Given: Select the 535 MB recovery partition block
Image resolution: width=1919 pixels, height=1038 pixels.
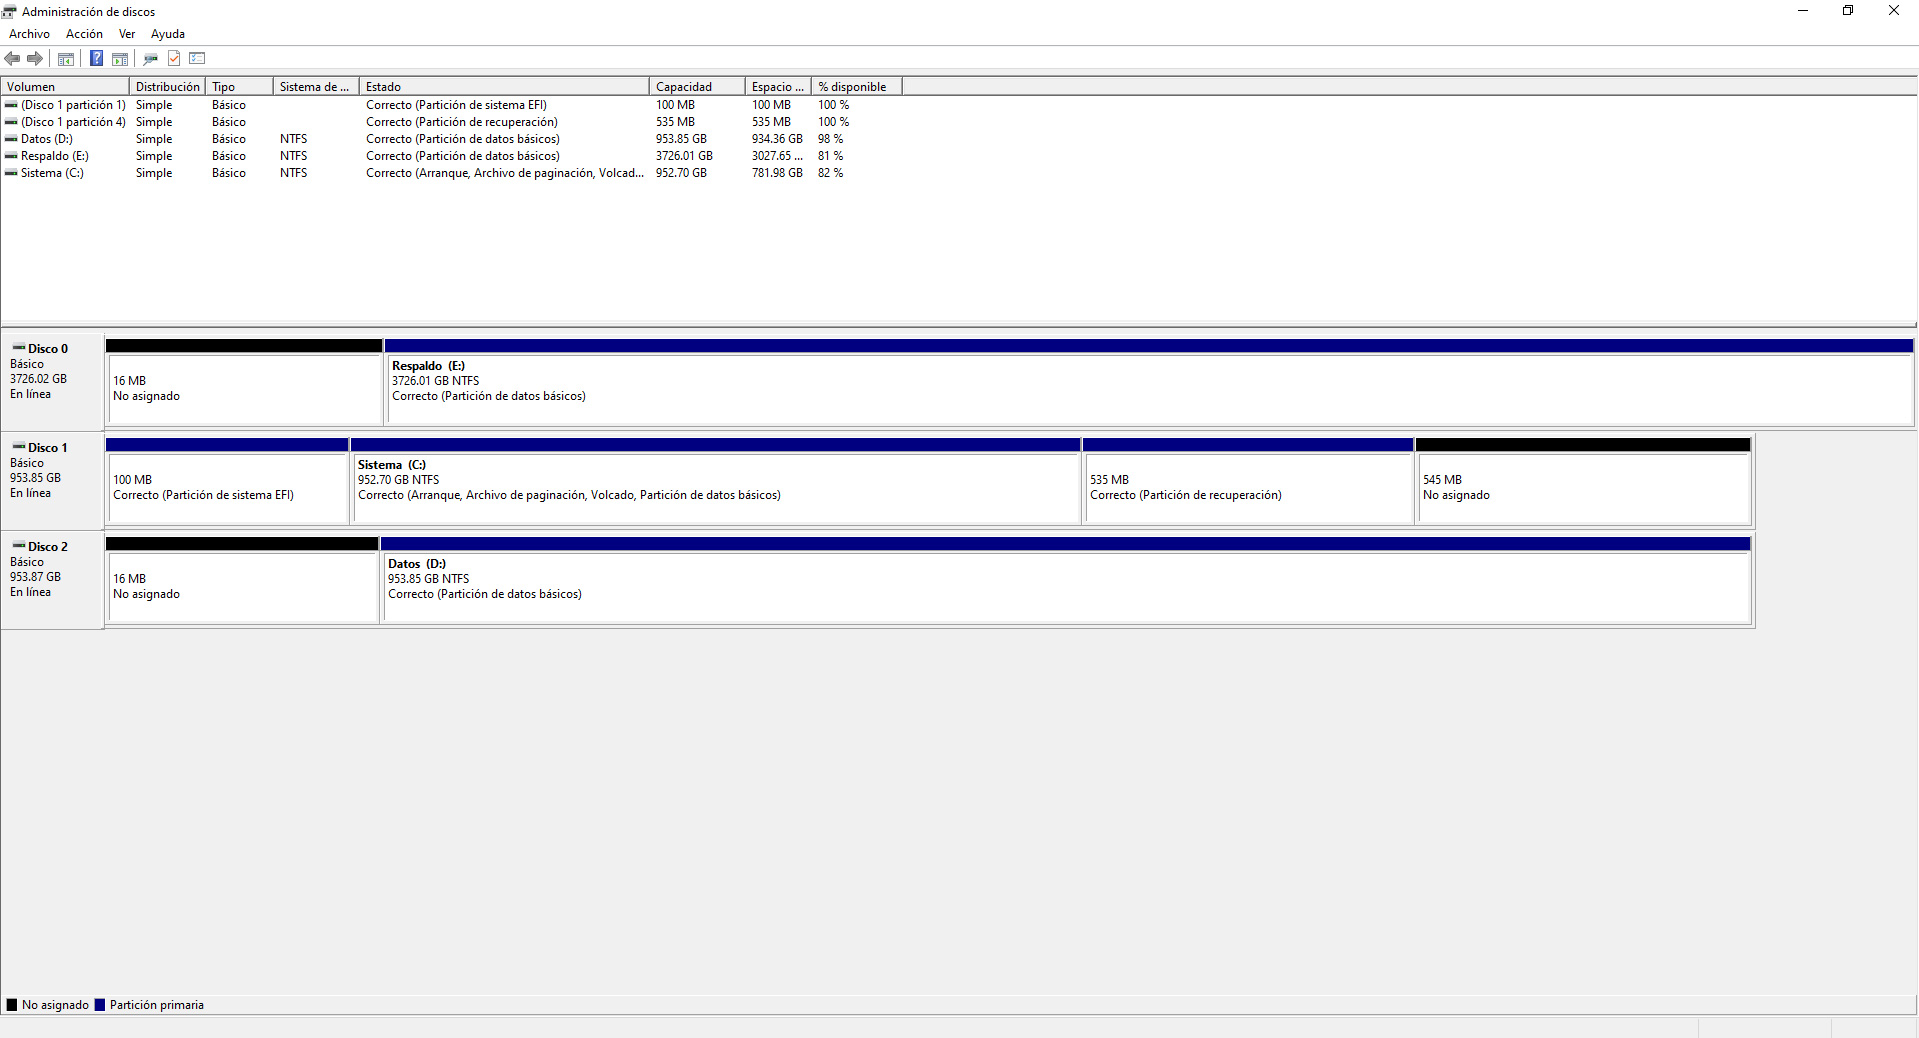Looking at the screenshot, I should tap(1248, 481).
